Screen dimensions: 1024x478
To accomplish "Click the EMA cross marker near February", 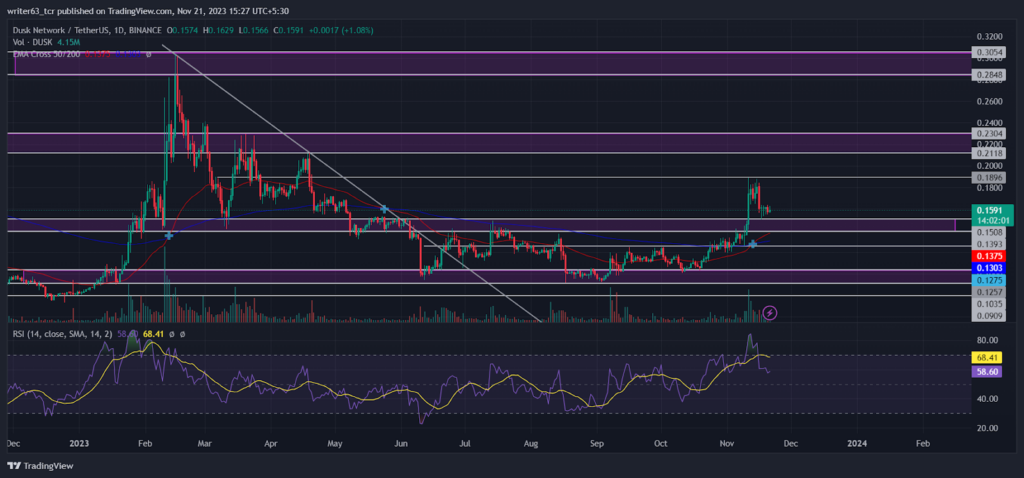I will click(x=168, y=235).
